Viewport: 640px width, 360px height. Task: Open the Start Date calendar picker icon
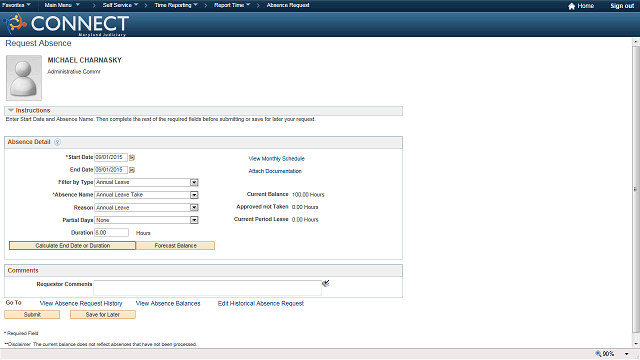pos(132,158)
